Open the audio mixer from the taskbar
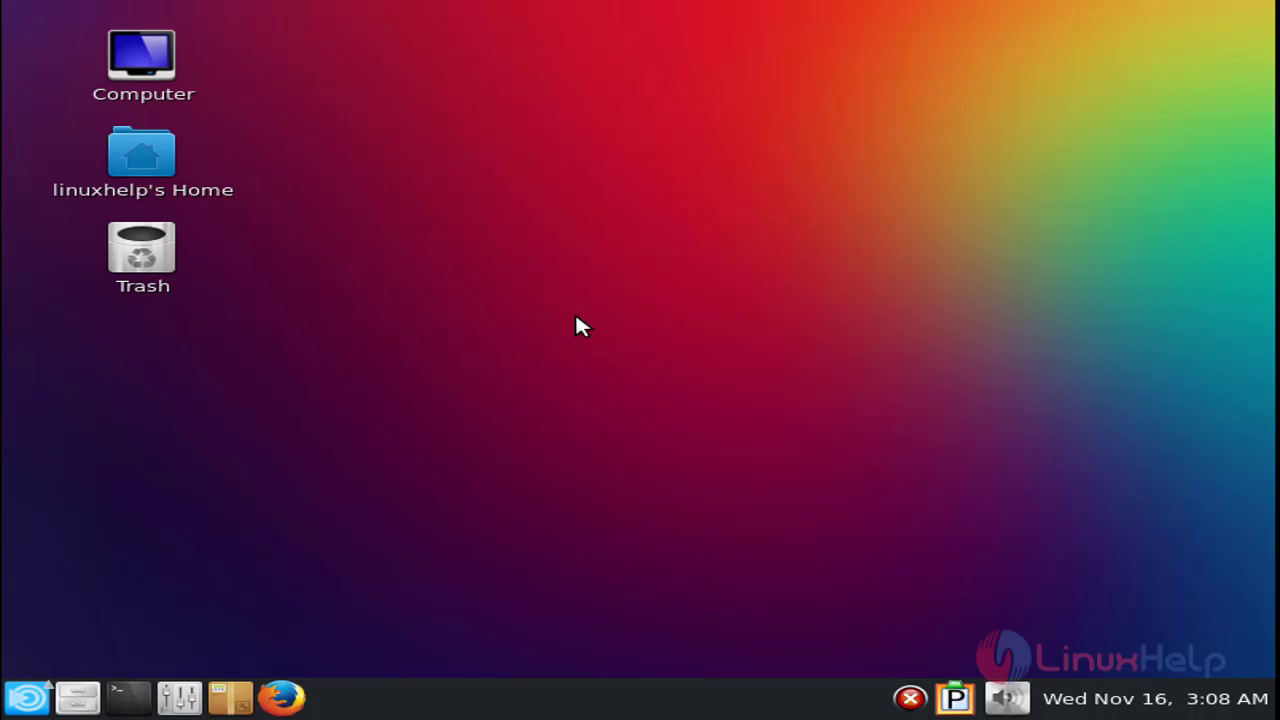 [x=180, y=697]
